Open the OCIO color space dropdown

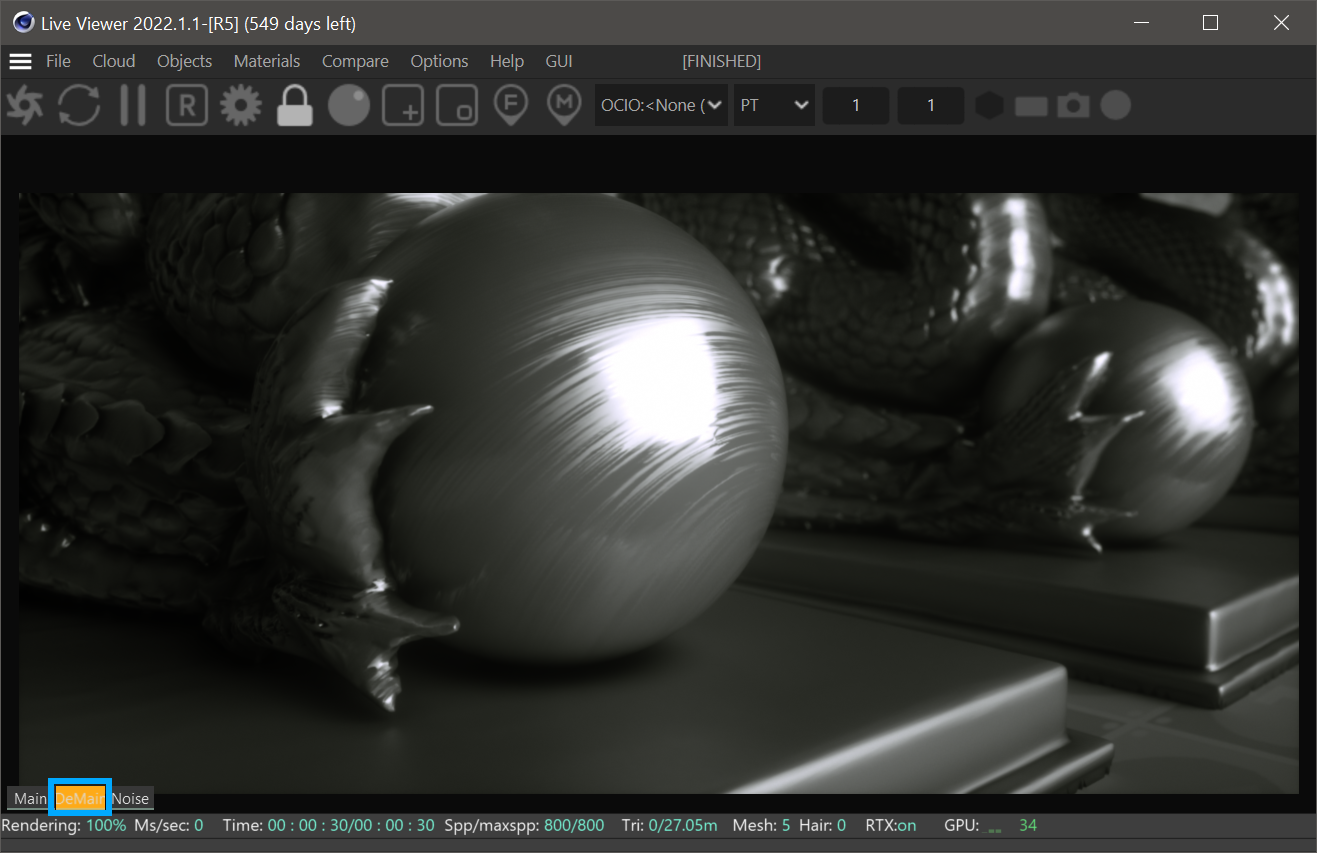tap(661, 105)
